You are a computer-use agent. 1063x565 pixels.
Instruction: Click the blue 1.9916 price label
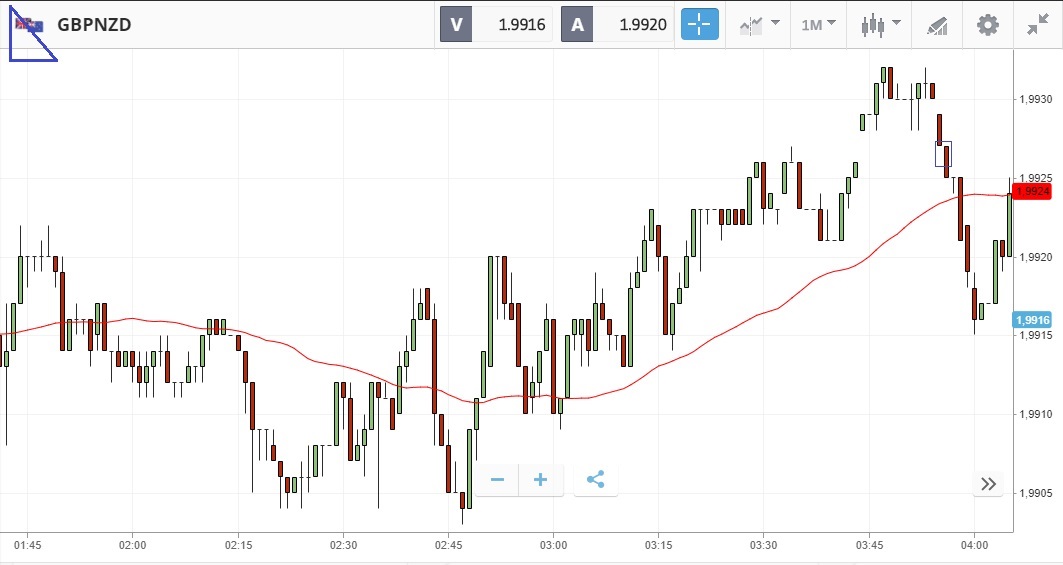[x=1032, y=320]
